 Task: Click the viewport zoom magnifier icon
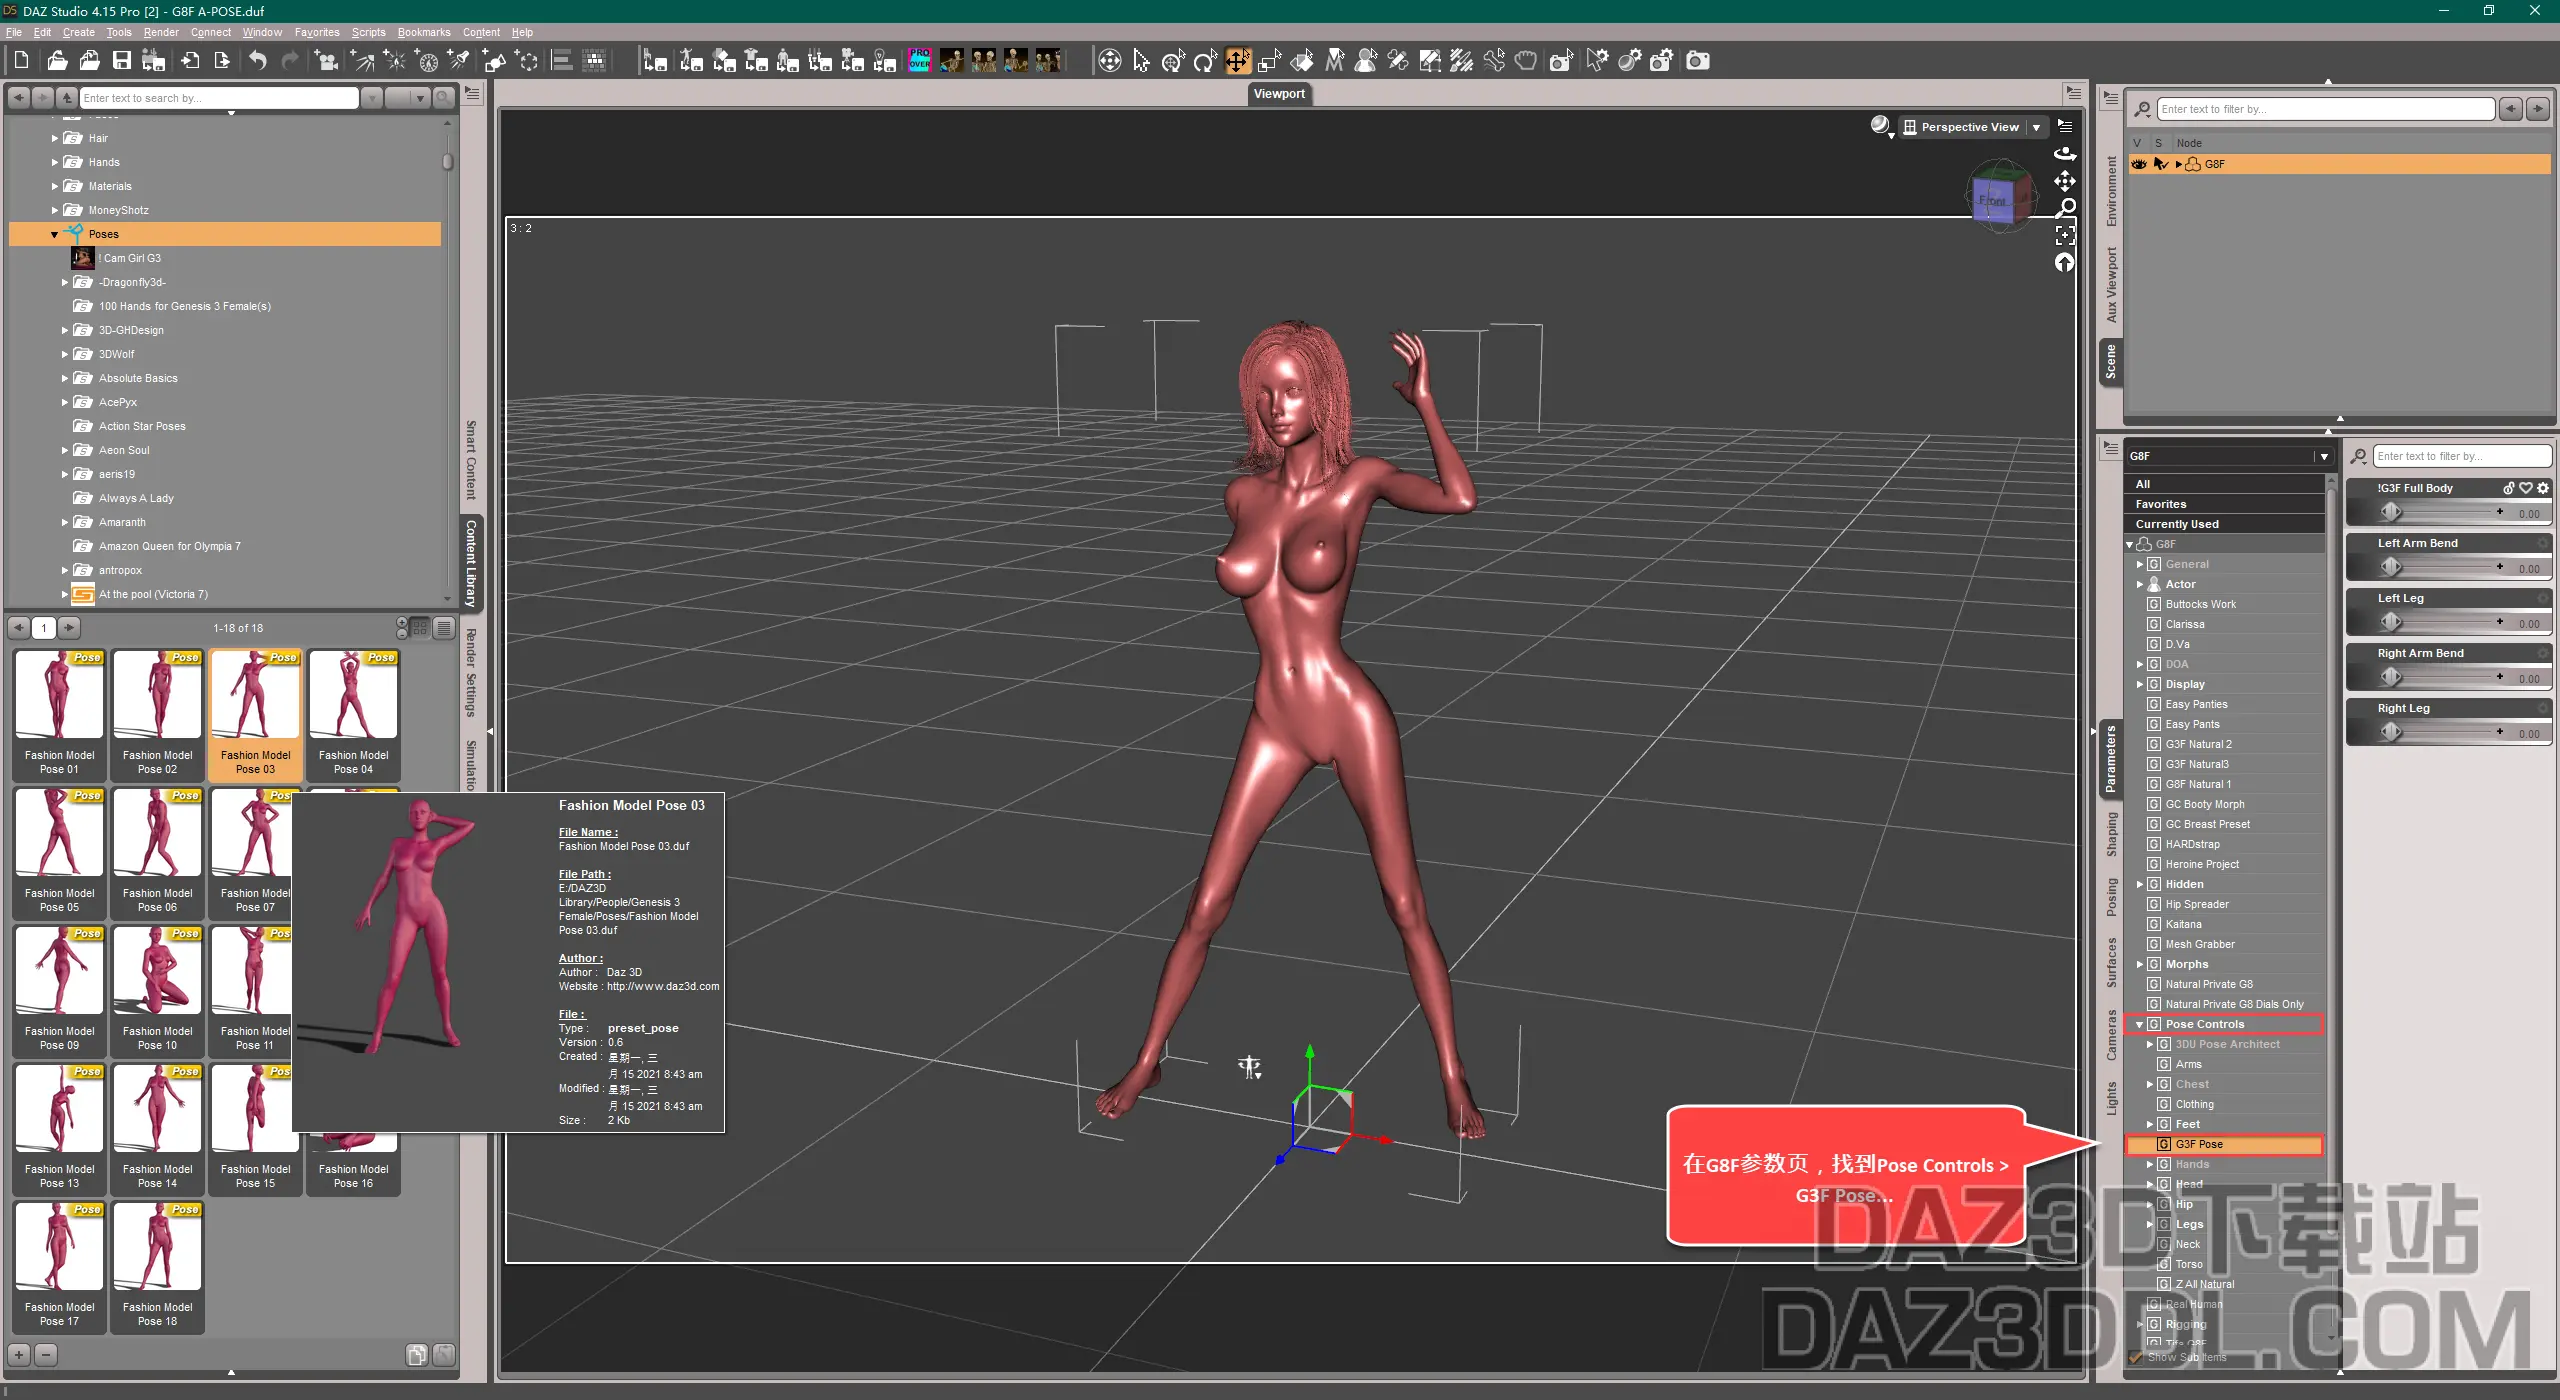pos(2065,208)
